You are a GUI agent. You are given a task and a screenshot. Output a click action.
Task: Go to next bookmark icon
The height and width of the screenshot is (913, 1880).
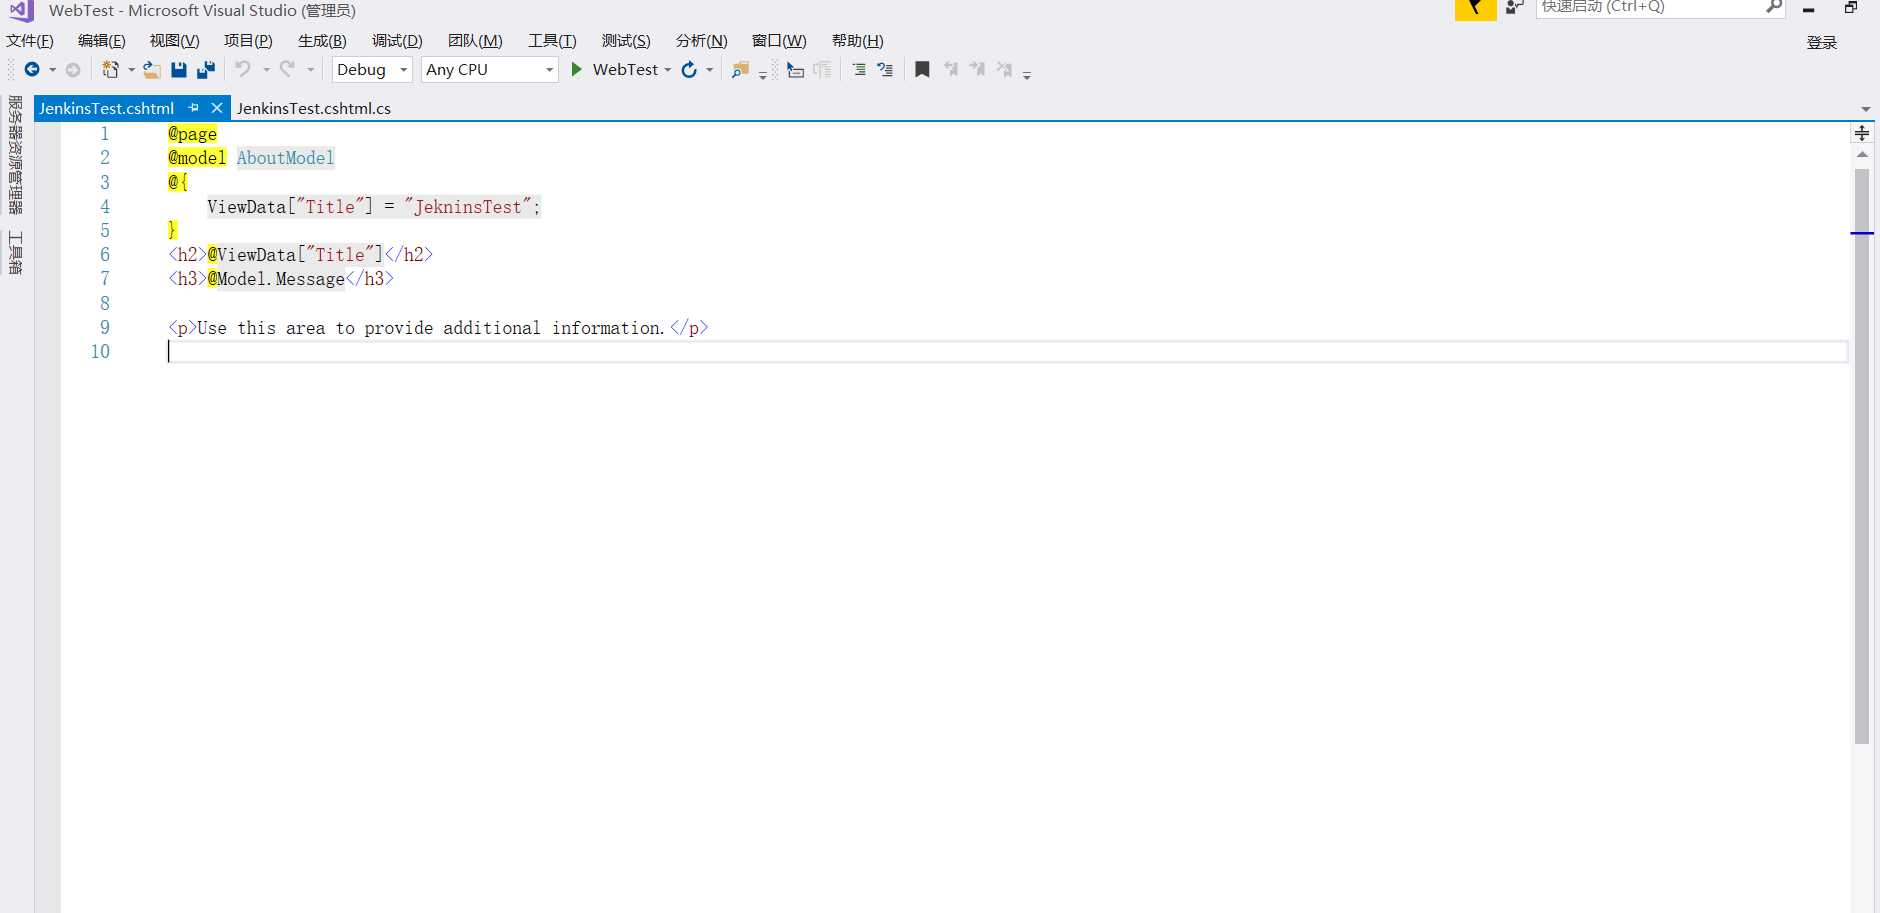click(977, 69)
